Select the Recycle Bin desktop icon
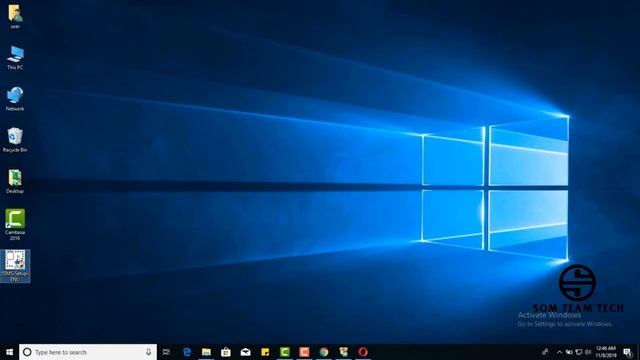 15,140
